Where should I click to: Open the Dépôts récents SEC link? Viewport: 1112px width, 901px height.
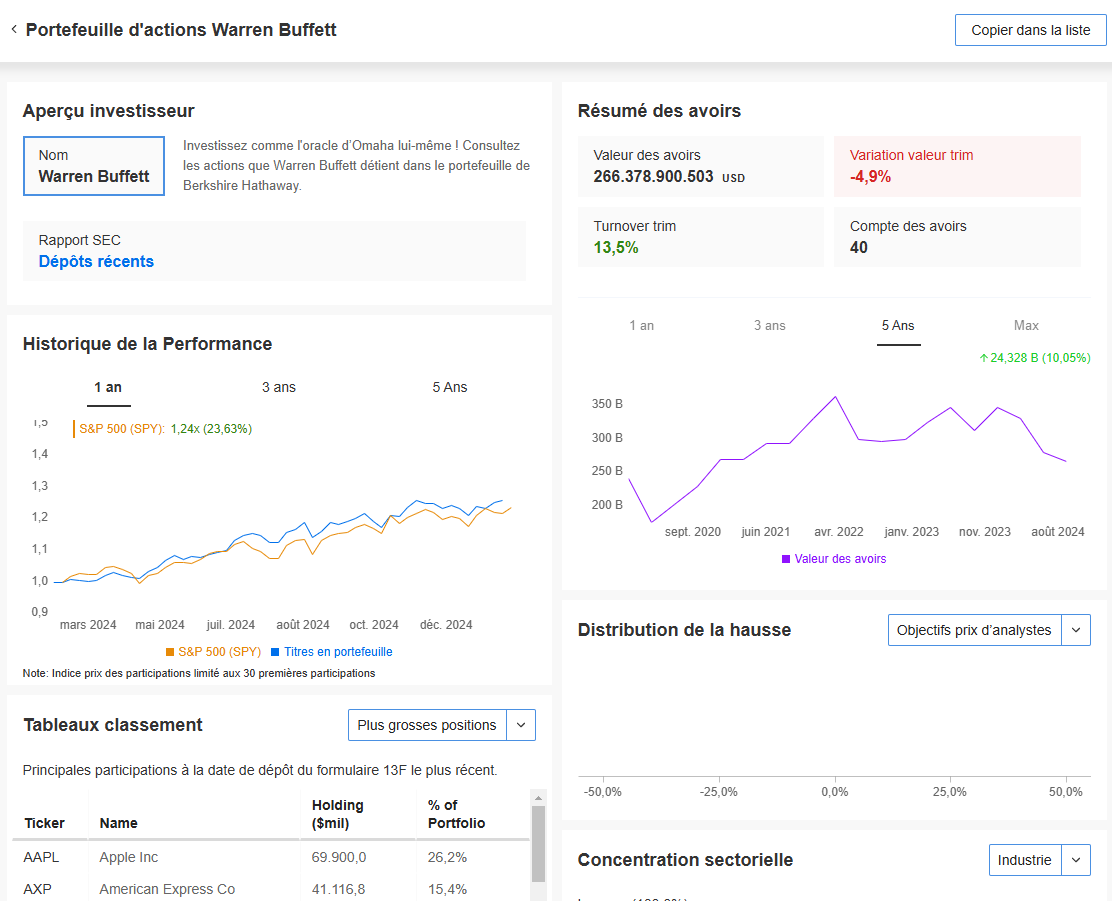(x=96, y=262)
